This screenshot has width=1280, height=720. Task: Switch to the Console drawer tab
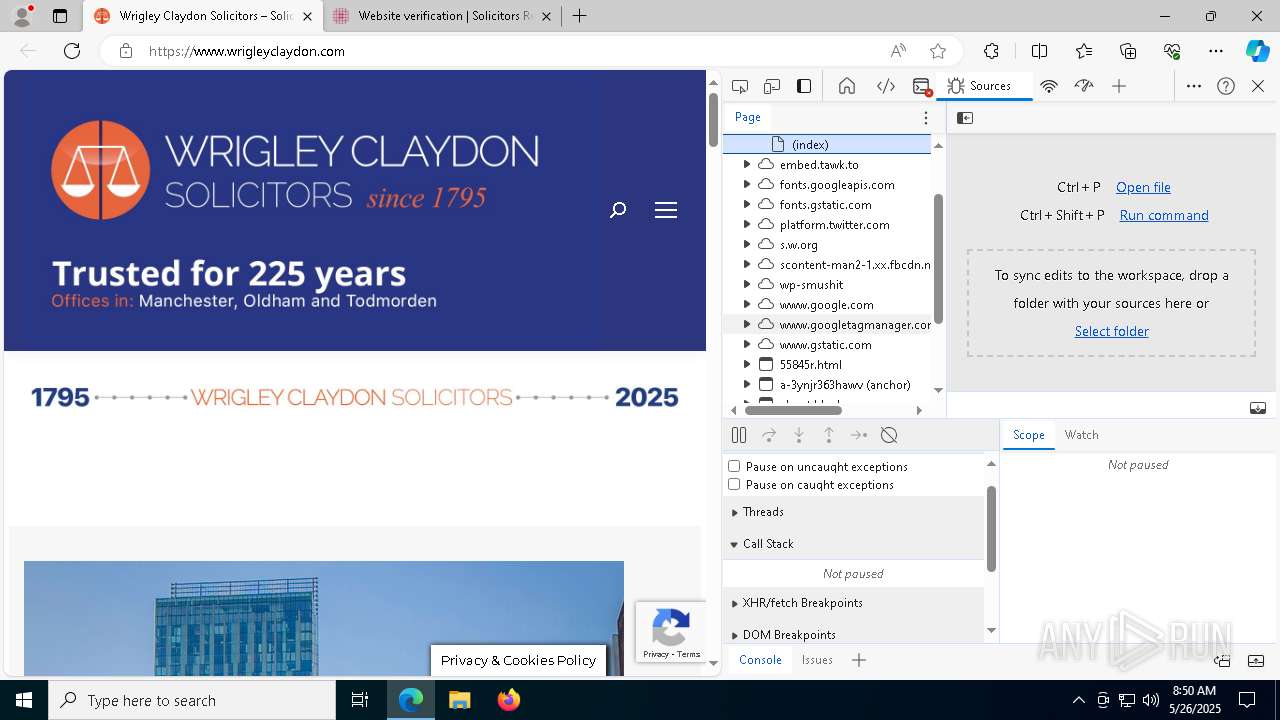coord(760,660)
